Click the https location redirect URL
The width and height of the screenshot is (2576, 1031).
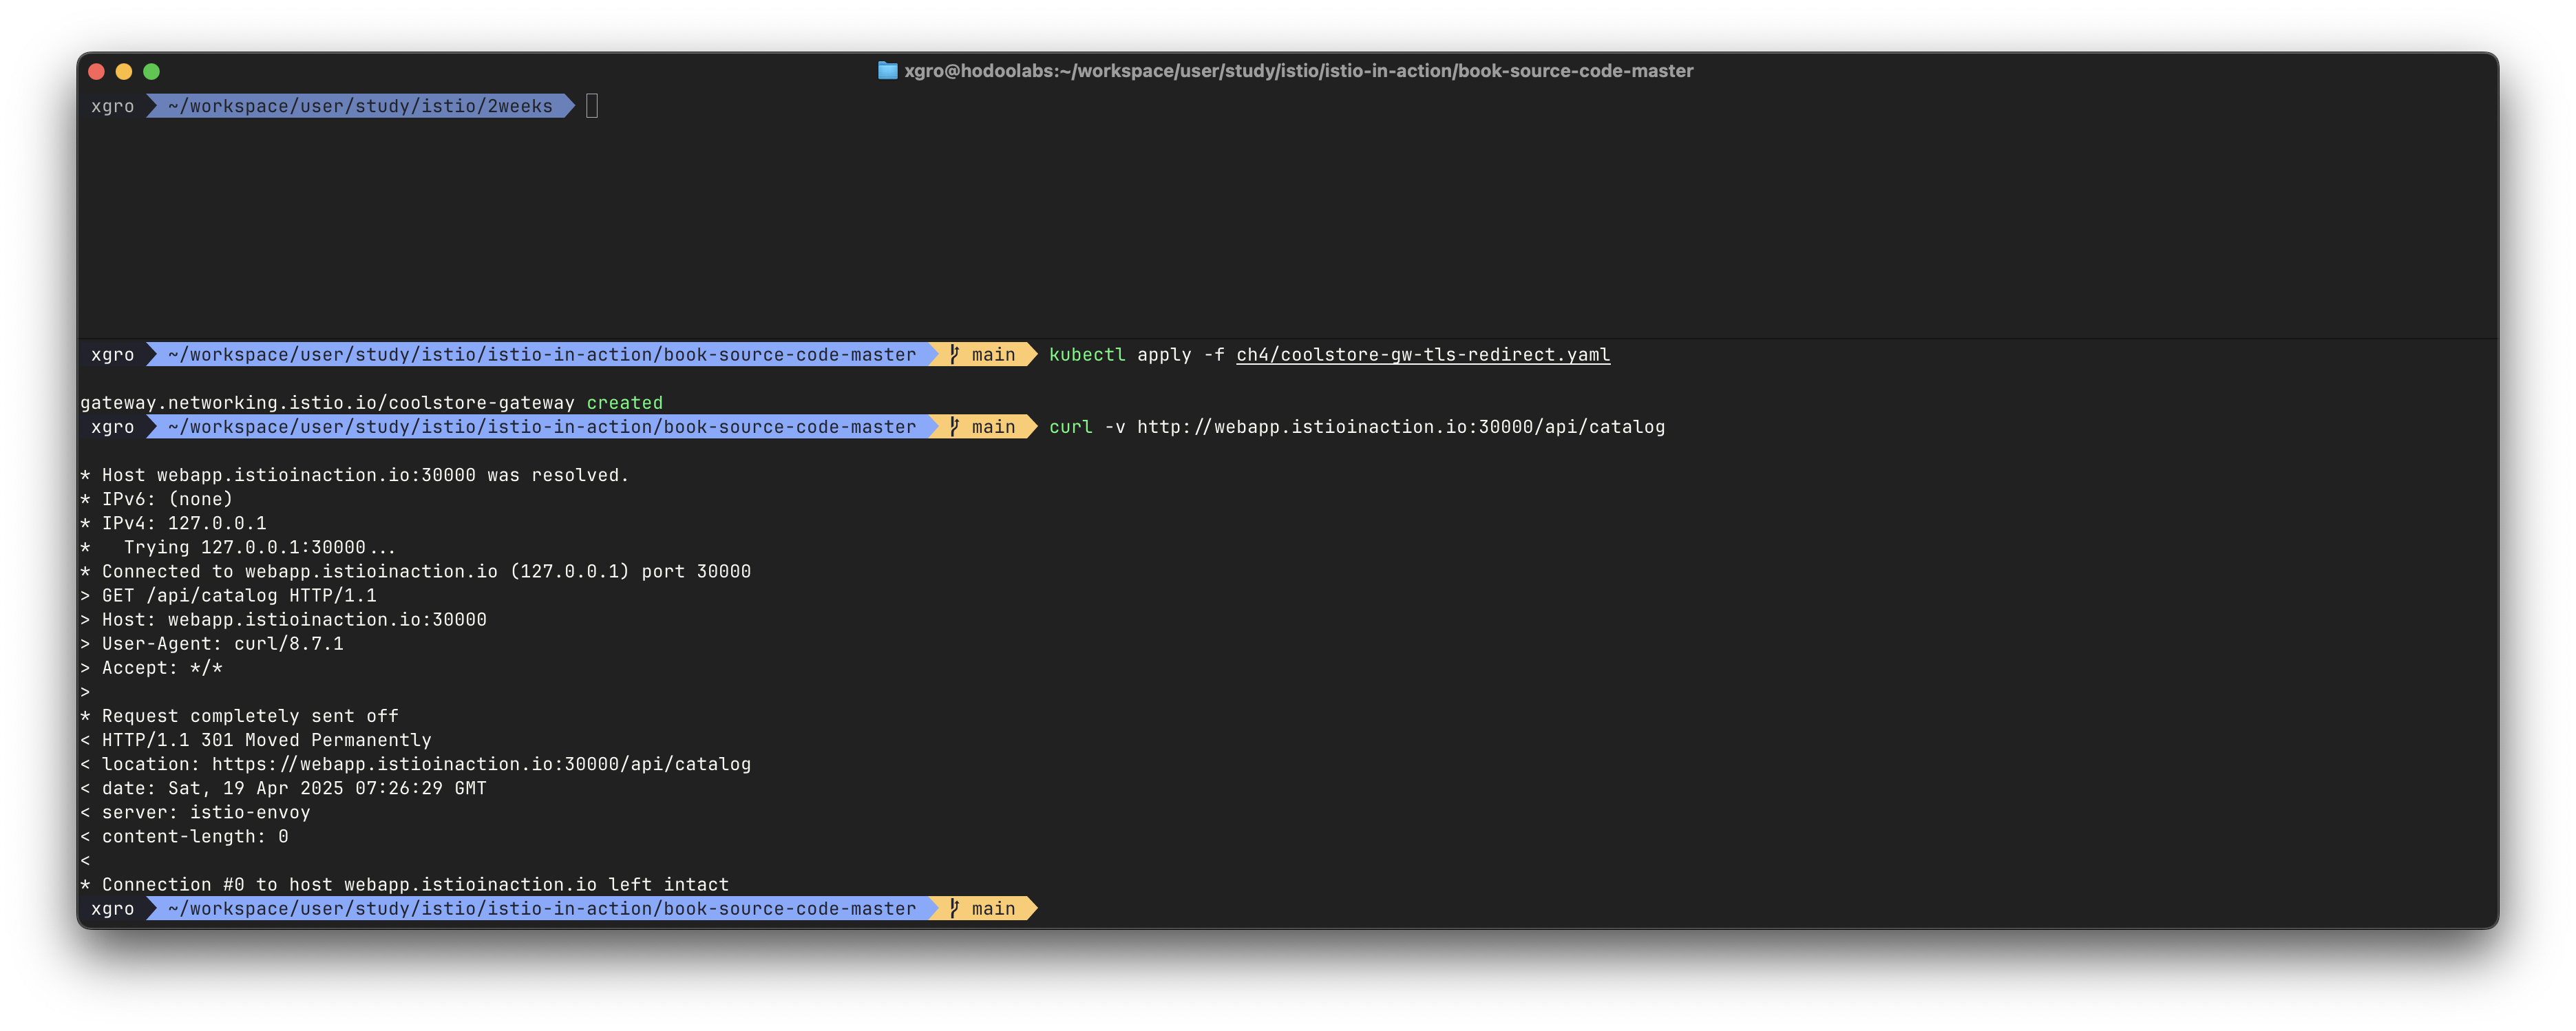tap(481, 764)
